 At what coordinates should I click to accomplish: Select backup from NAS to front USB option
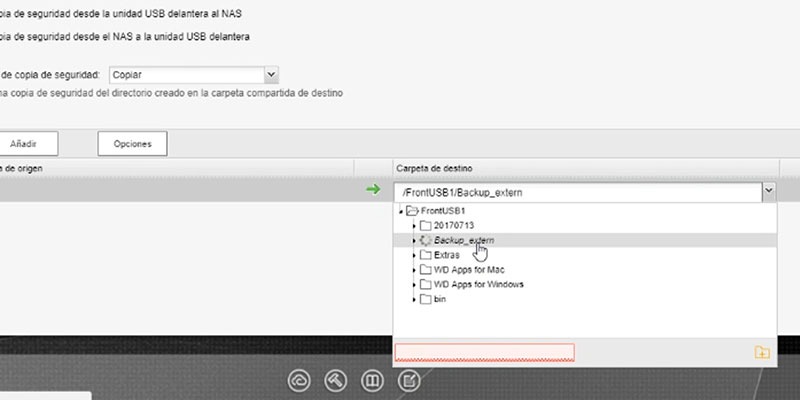(x=124, y=37)
